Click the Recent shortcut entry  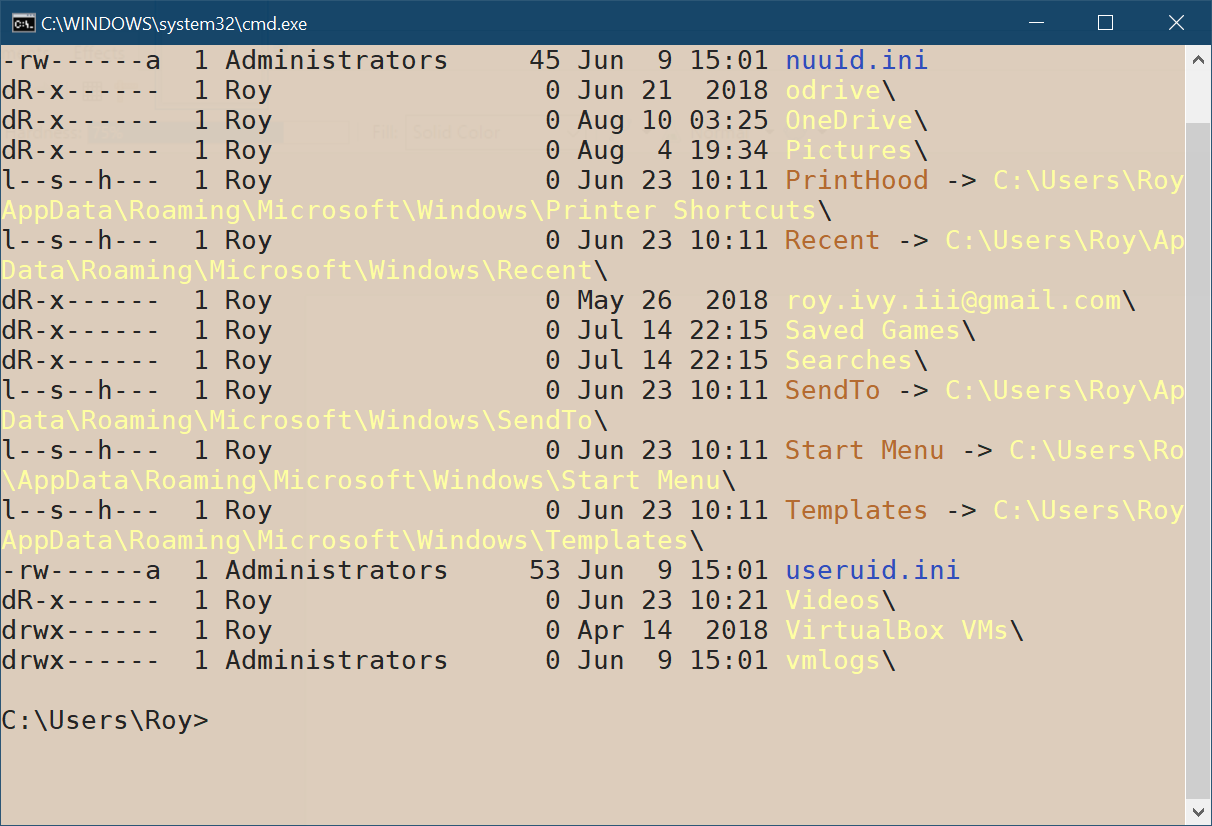tap(831, 240)
